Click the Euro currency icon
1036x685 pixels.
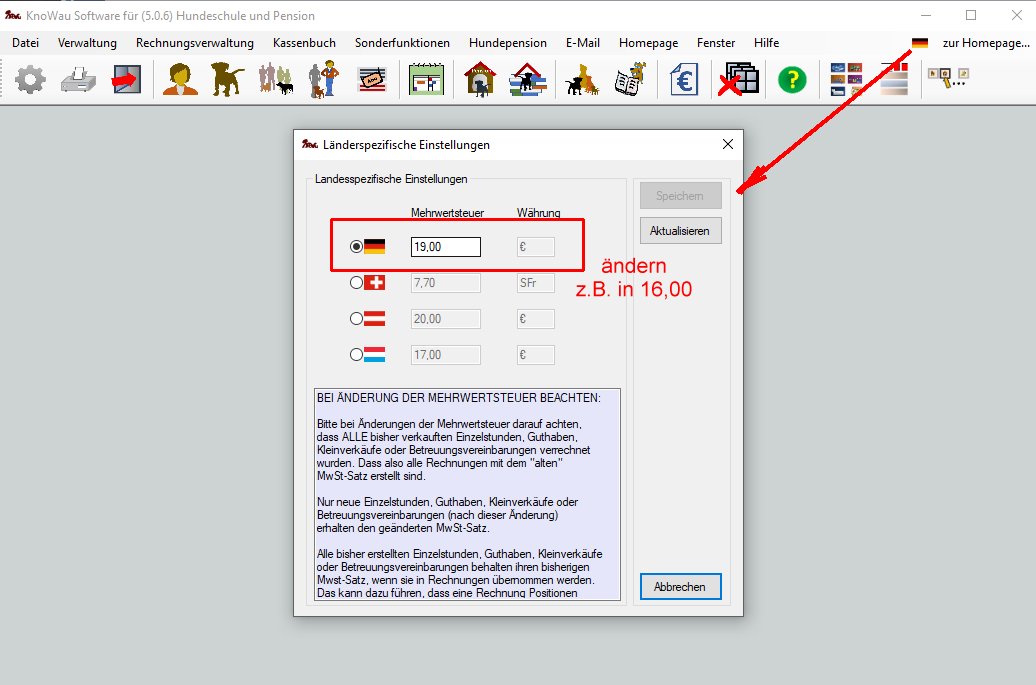(x=684, y=79)
